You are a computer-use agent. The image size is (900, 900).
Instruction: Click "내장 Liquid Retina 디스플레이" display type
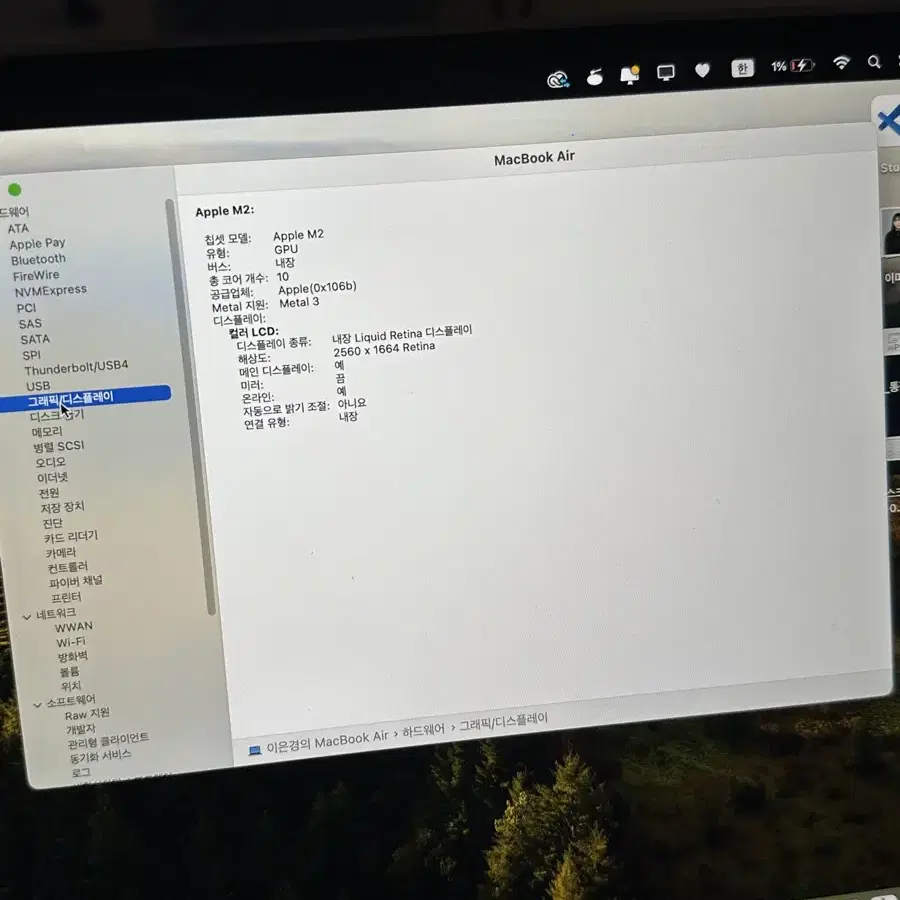coord(402,334)
